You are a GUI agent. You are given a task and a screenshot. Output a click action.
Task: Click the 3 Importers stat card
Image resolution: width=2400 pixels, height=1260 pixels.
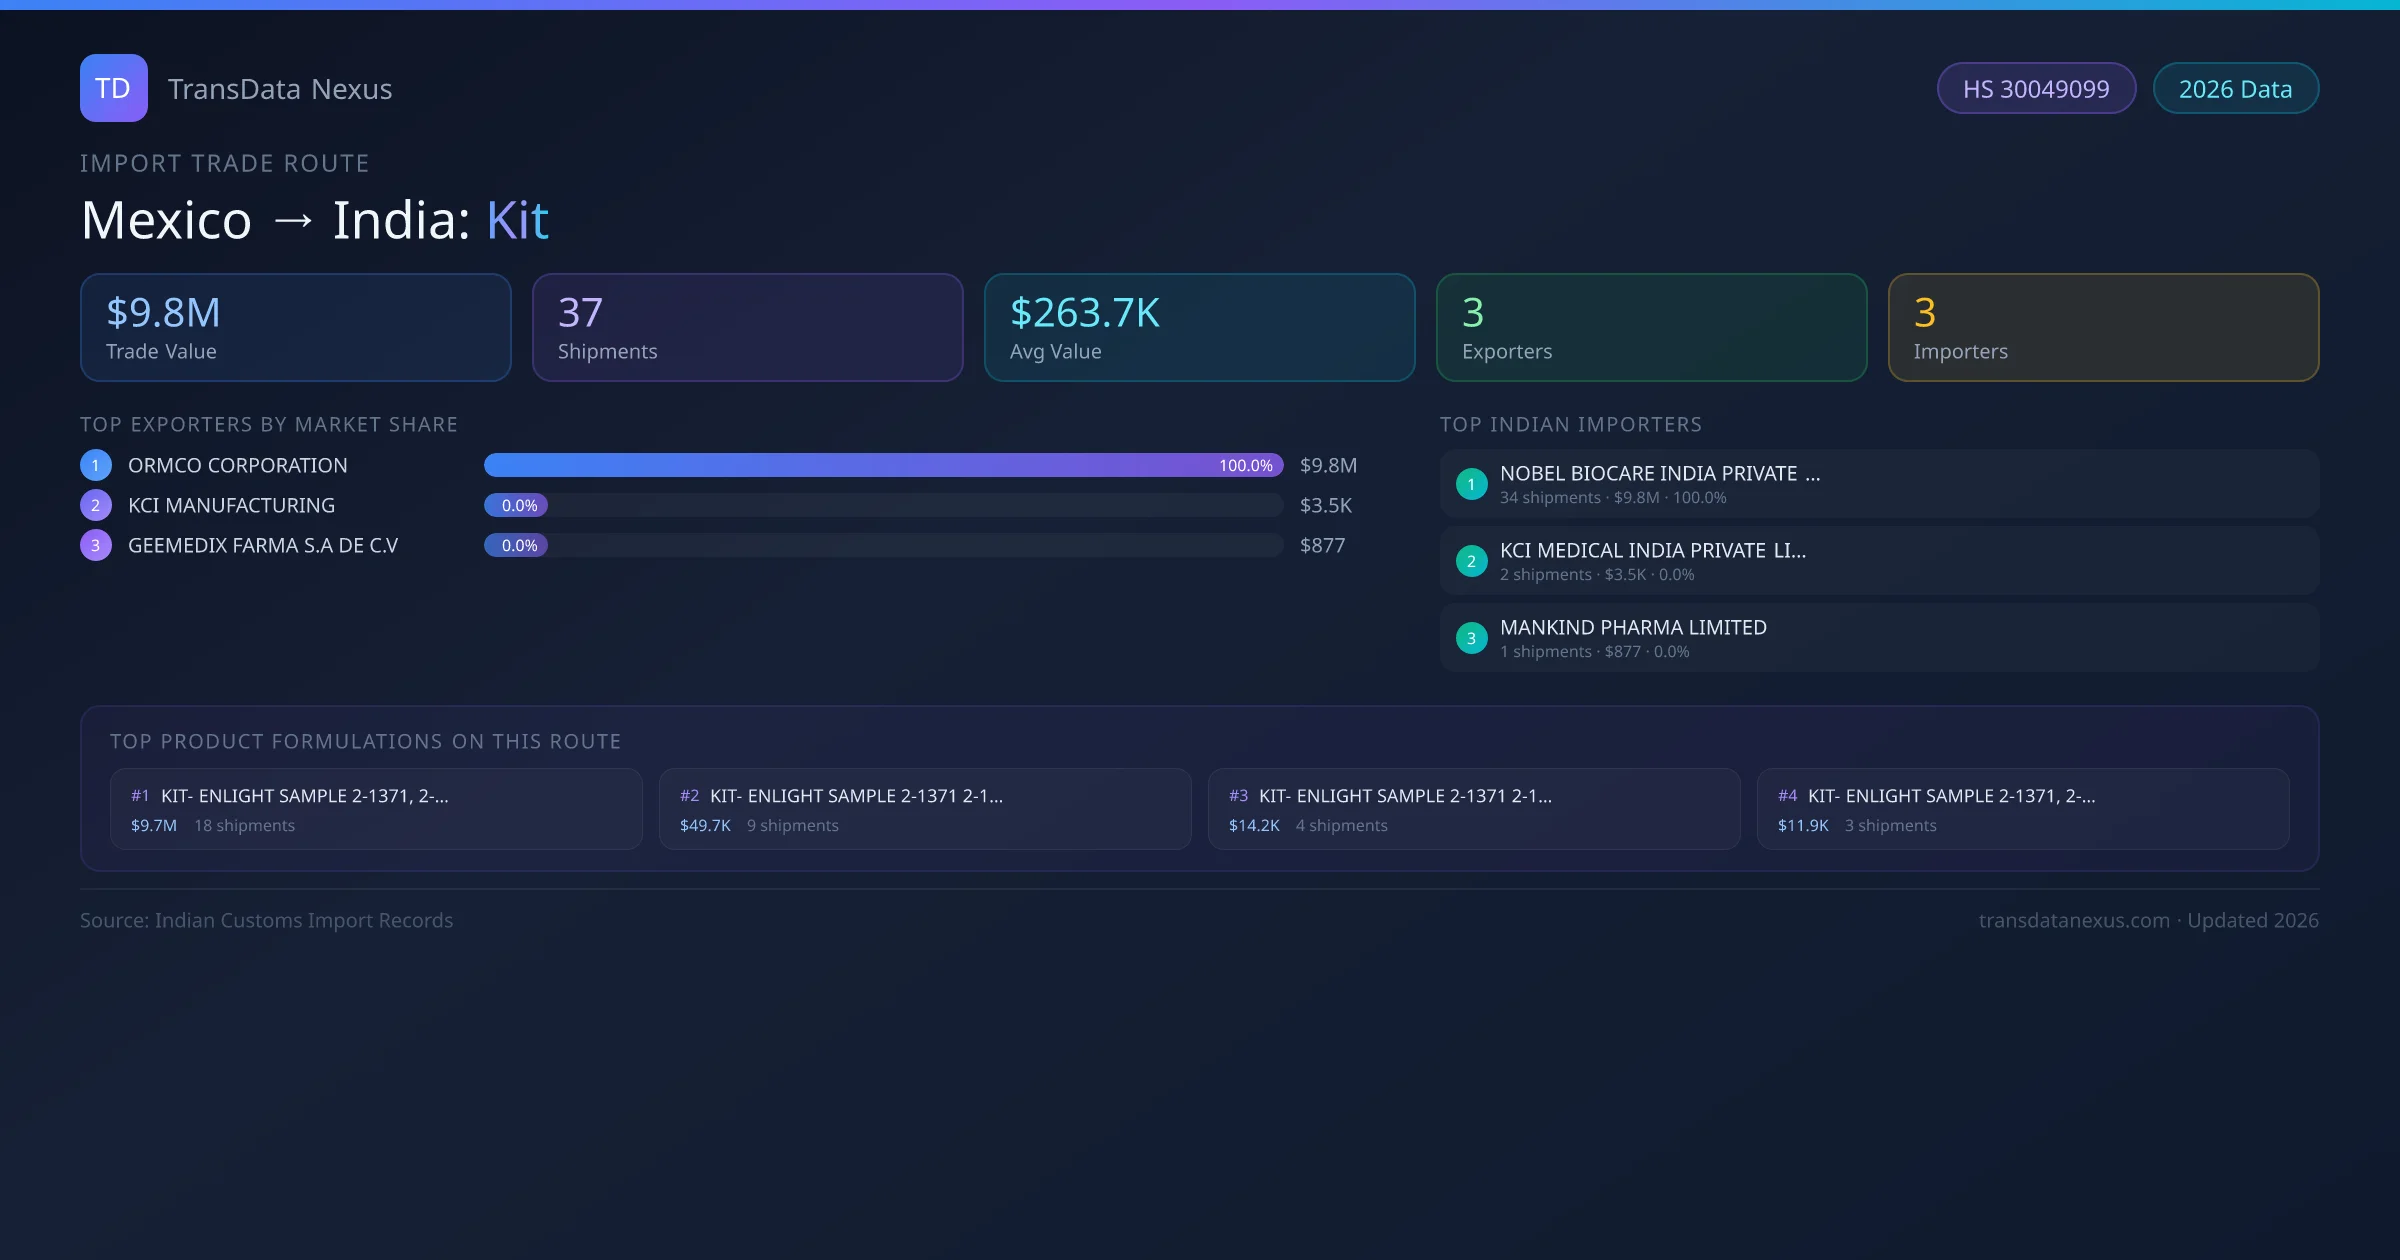2103,327
